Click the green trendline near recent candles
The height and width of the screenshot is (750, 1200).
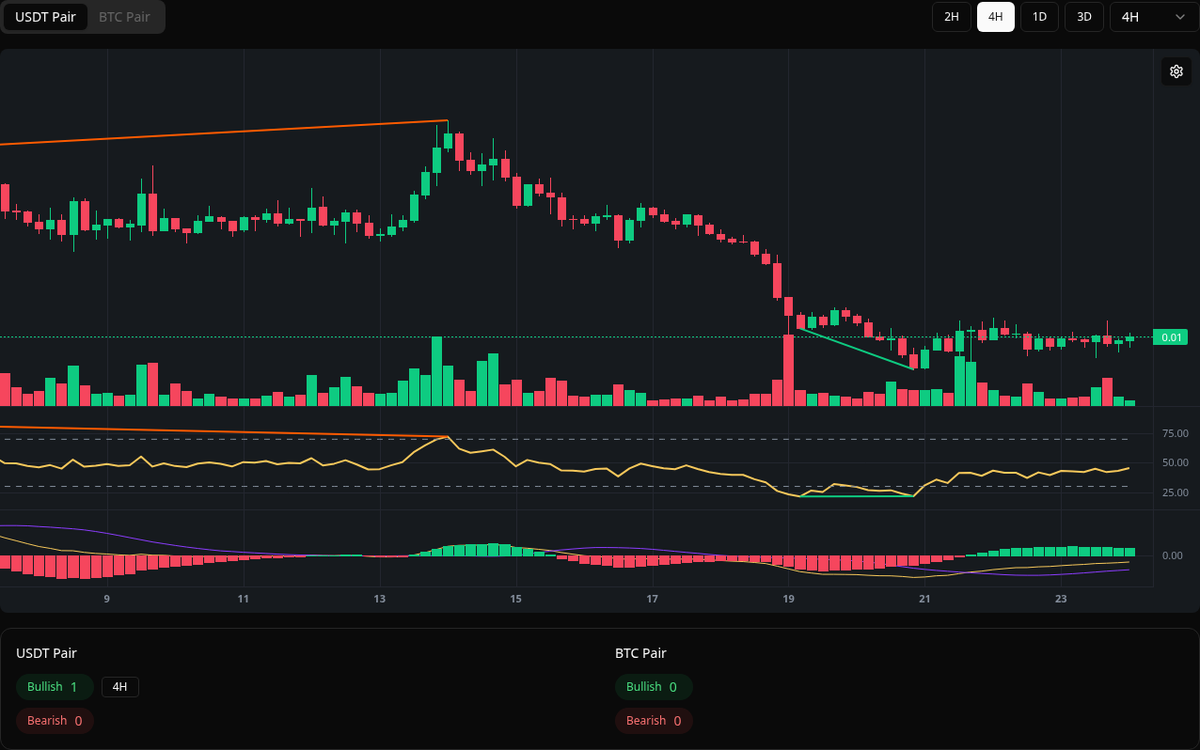855,350
